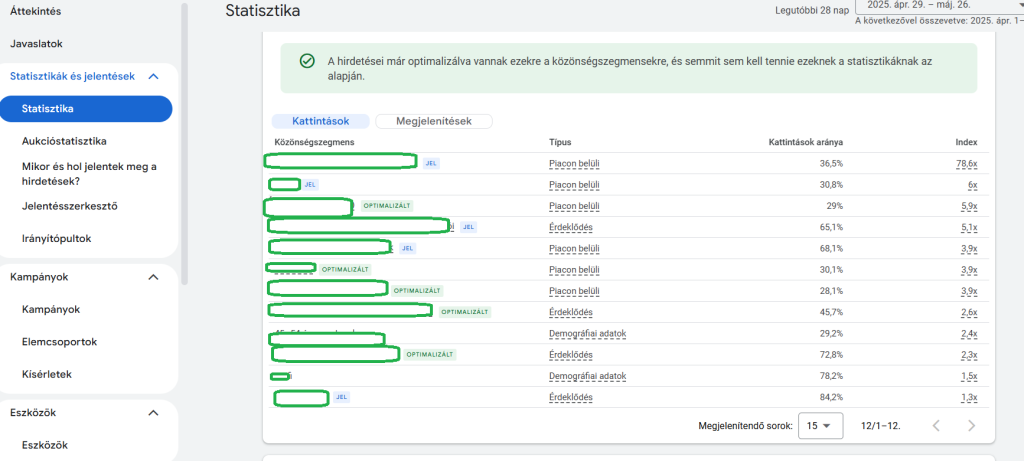This screenshot has width=1024, height=461.
Task: Click Index value 78,6x link
Action: pos(965,163)
